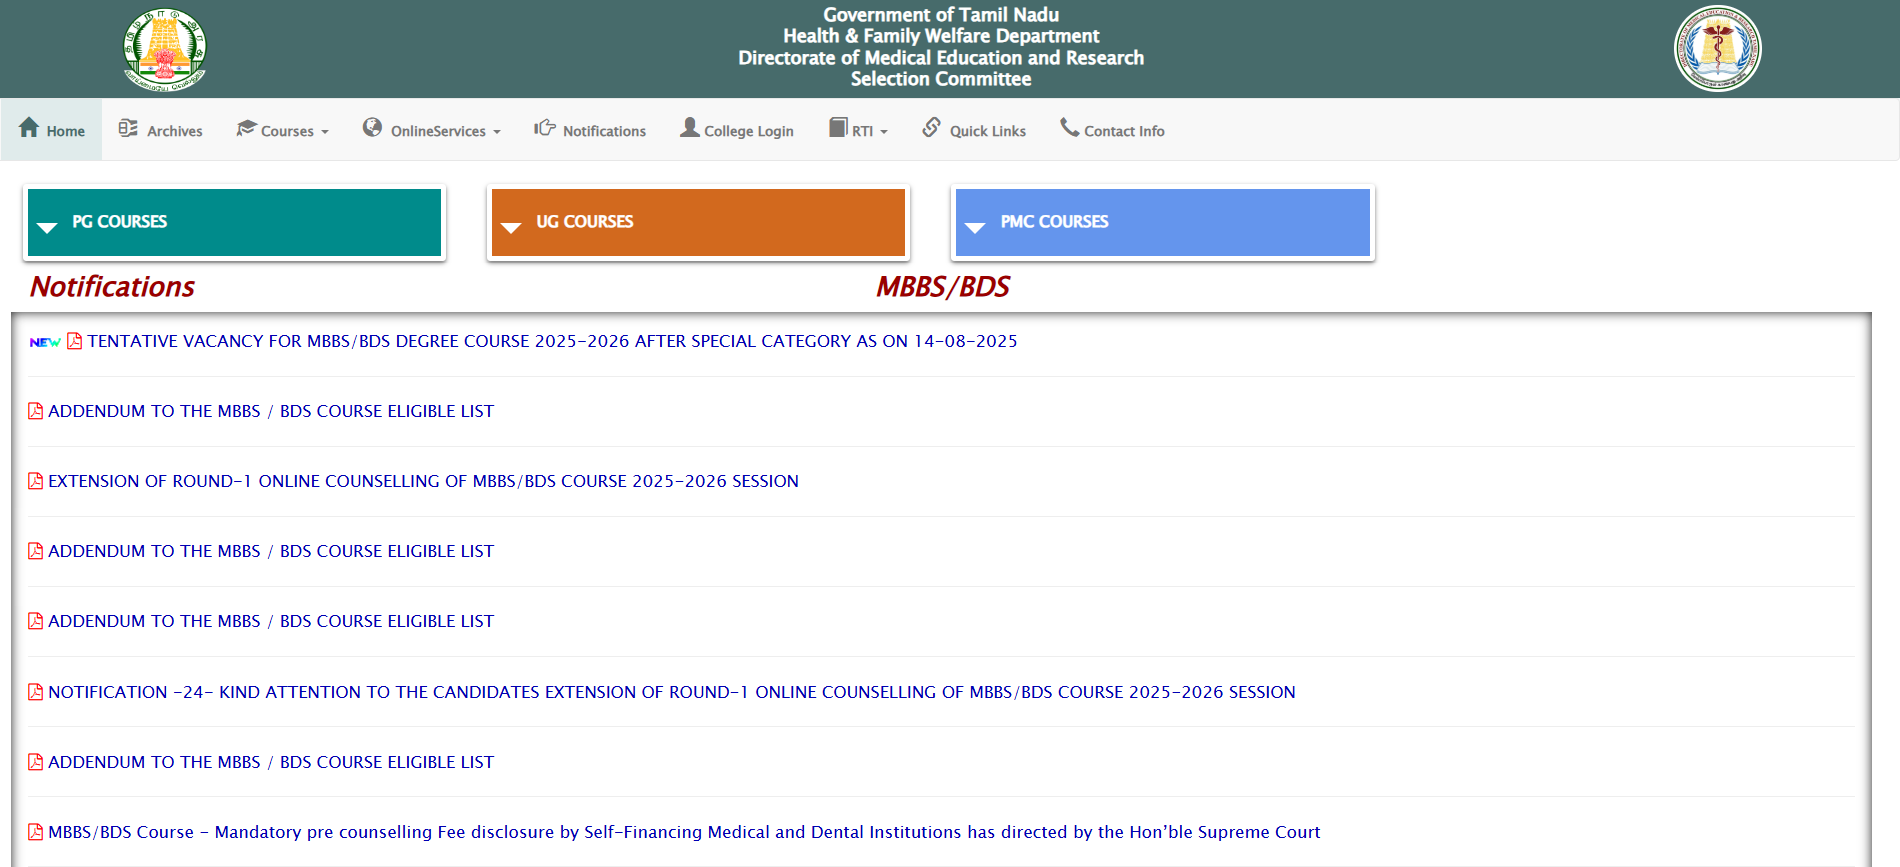This screenshot has width=1900, height=867.
Task: Click the PDF icon of the topmost ADDENDUM row
Action: tap(35, 411)
